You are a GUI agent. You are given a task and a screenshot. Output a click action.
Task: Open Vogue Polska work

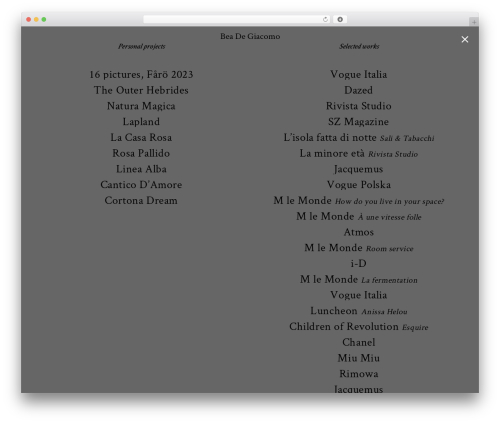[359, 185]
